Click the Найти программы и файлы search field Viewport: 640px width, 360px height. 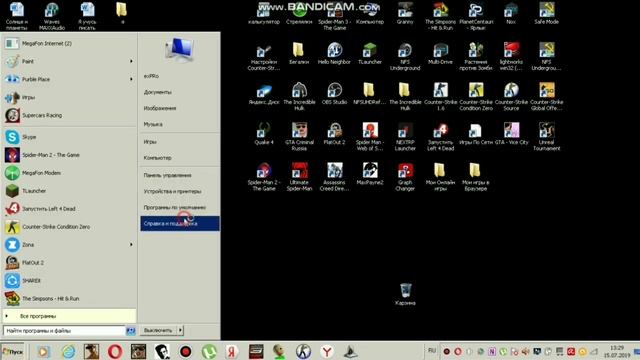click(x=64, y=331)
